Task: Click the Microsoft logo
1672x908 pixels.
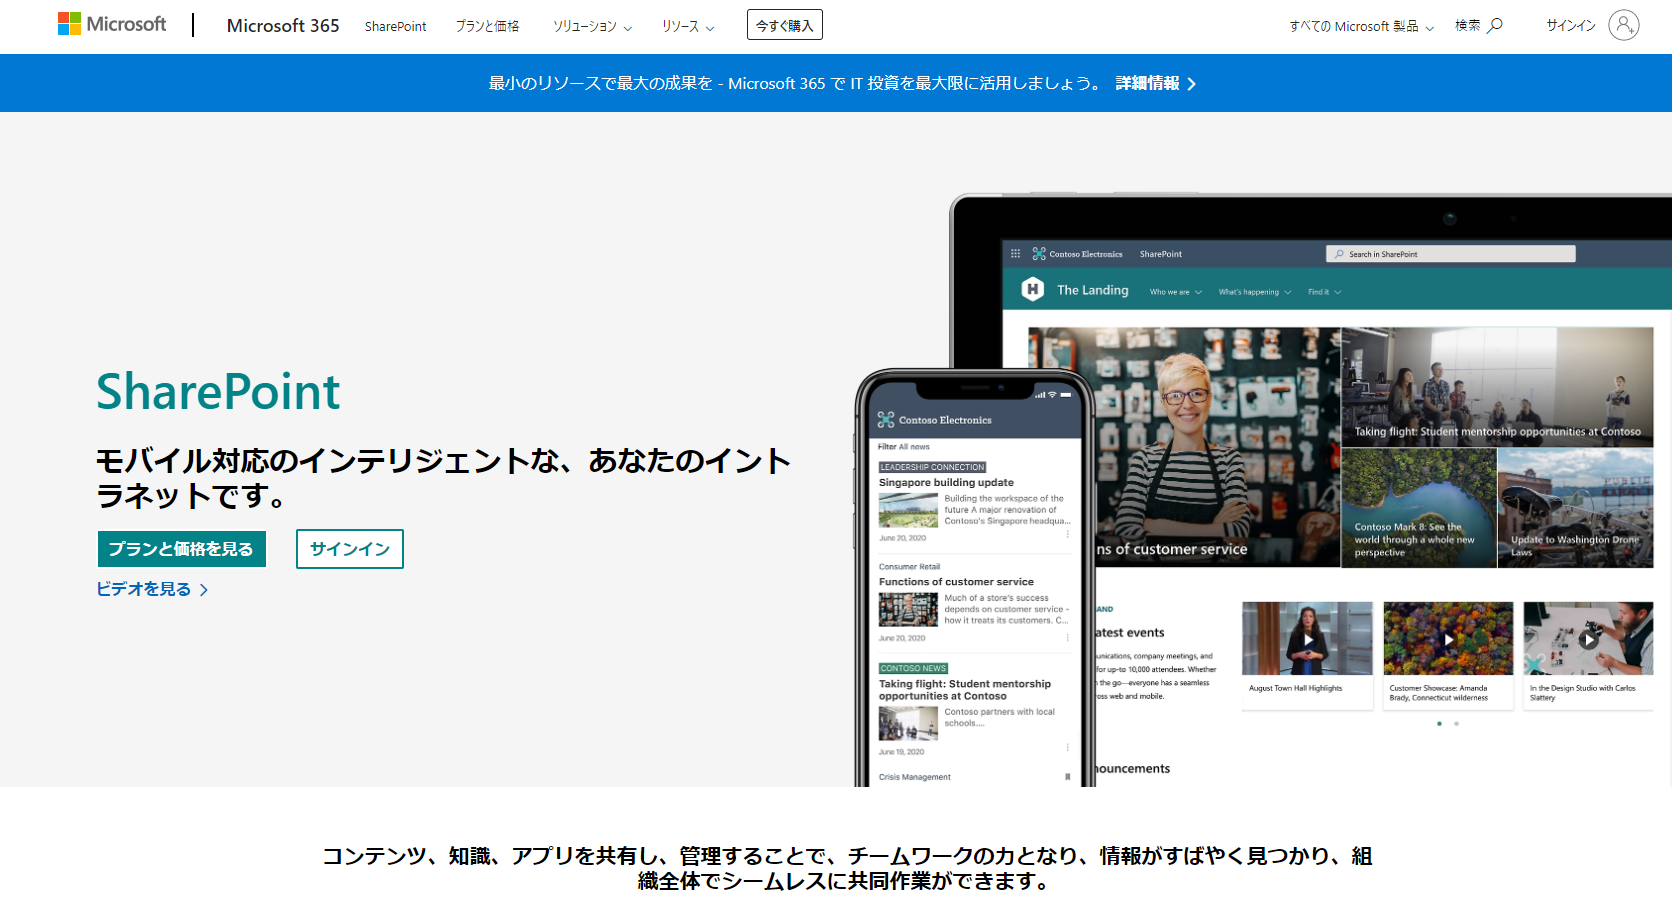Action: coord(112,24)
